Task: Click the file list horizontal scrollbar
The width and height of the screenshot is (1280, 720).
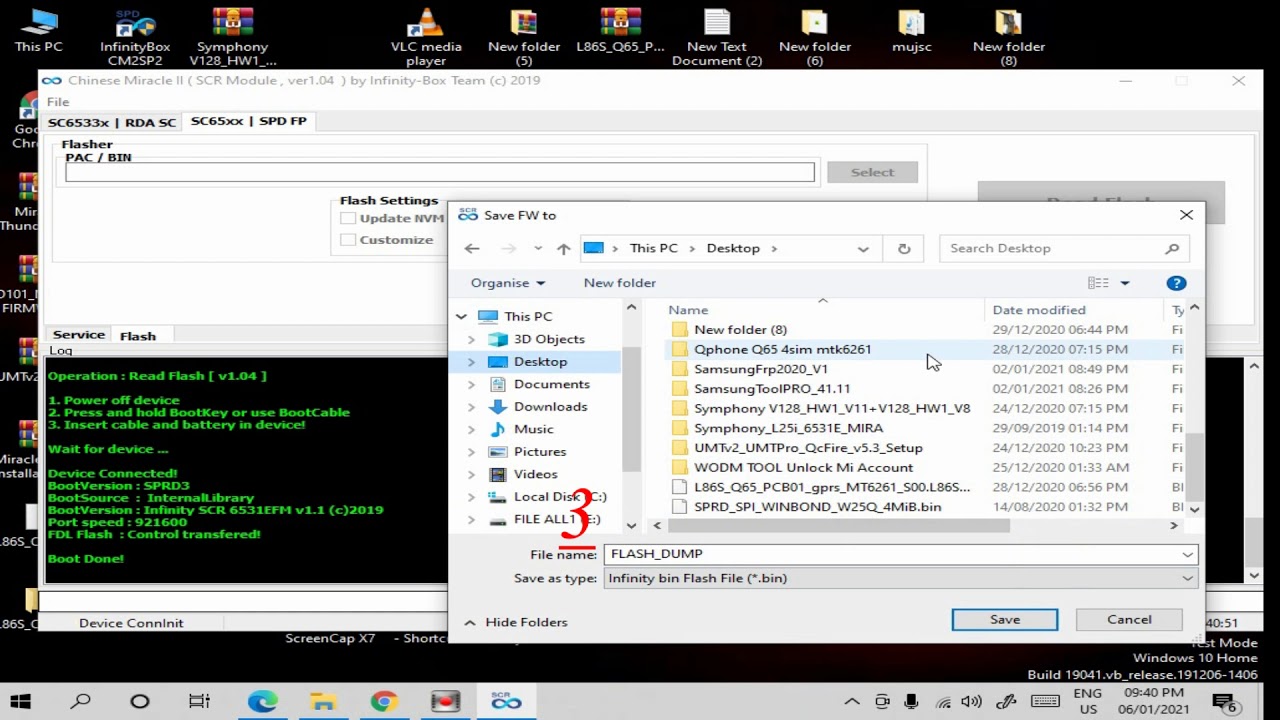Action: [x=840, y=525]
